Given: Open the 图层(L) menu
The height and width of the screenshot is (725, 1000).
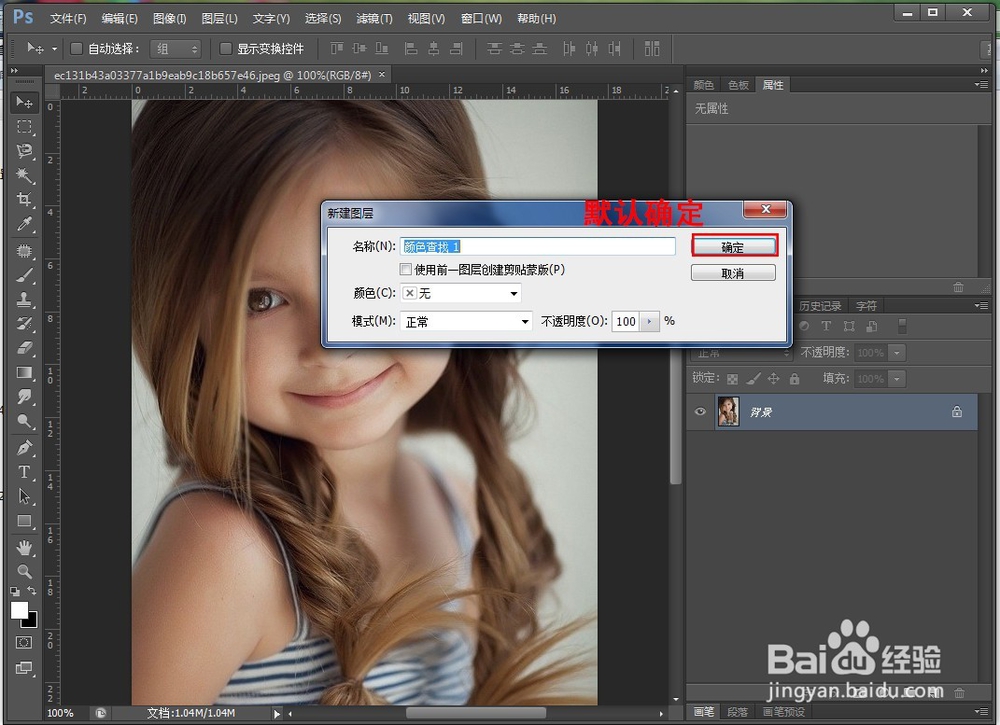Looking at the screenshot, I should click(219, 18).
